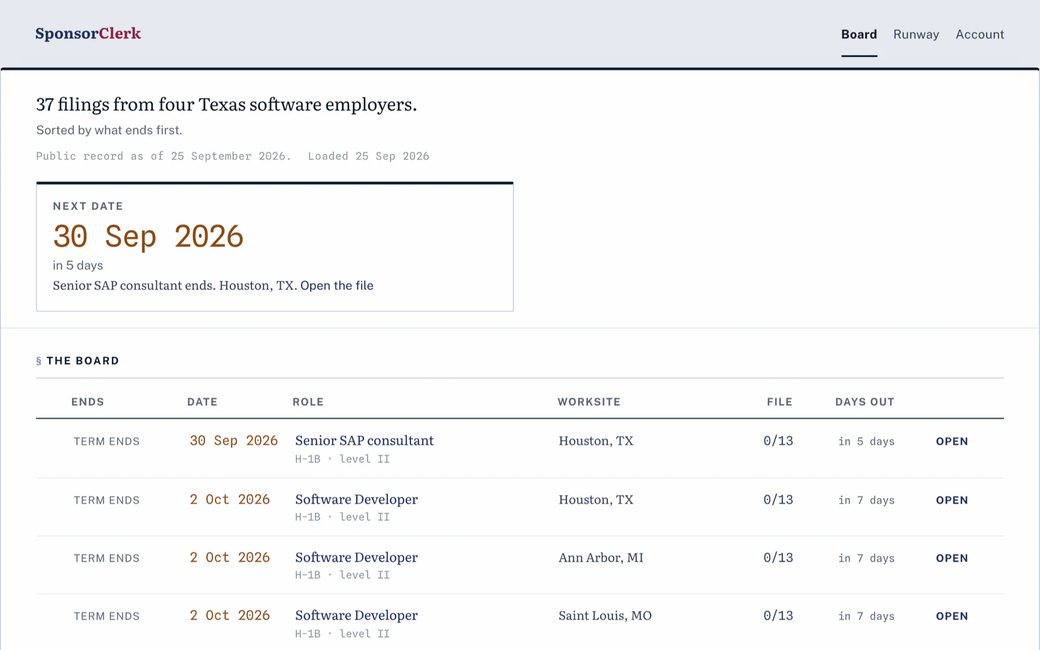Sort by the Role column header
Viewport: 1040px width, 650px height.
[308, 402]
